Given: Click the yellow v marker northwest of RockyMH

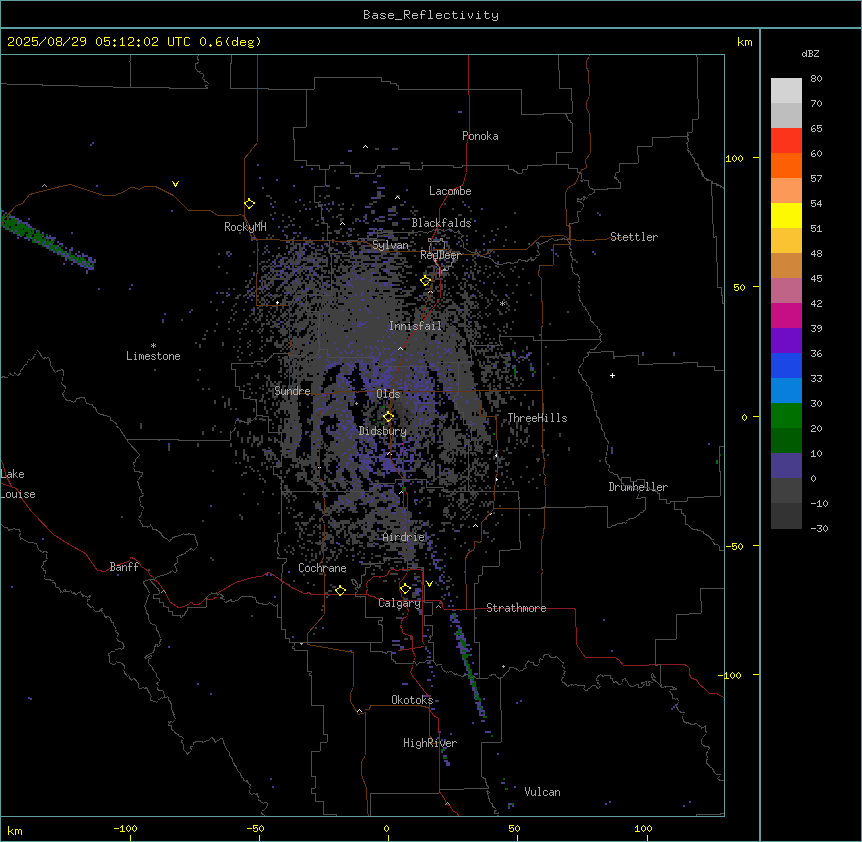Looking at the screenshot, I should point(175,184).
